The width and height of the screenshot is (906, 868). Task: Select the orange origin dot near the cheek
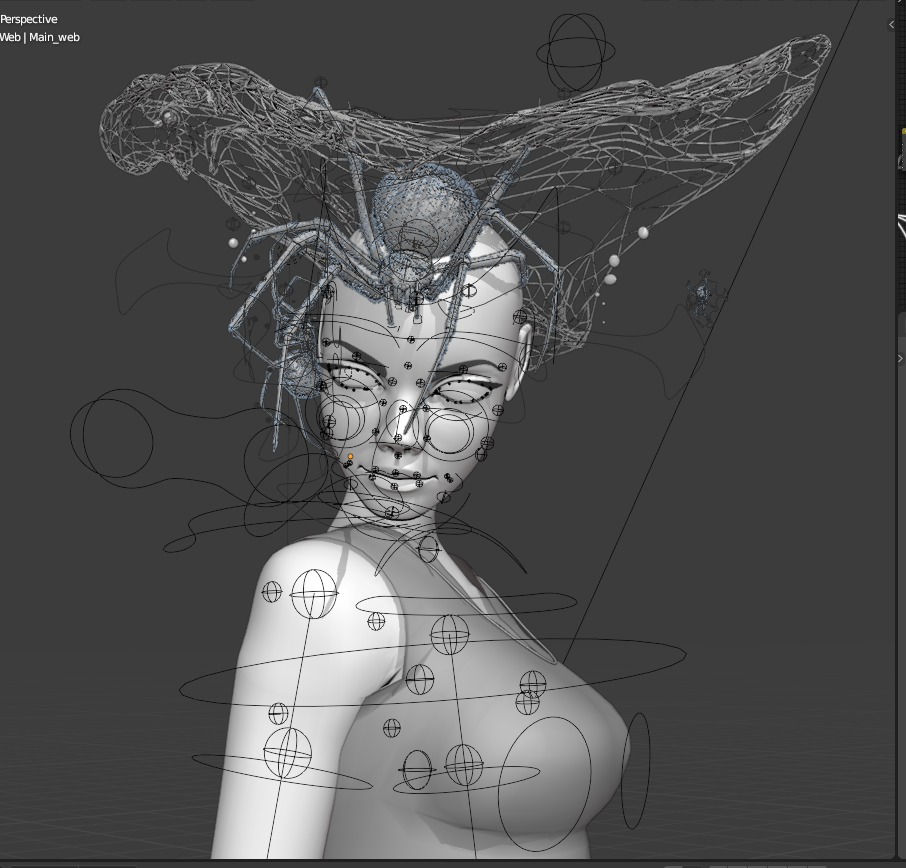pyautogui.click(x=350, y=457)
